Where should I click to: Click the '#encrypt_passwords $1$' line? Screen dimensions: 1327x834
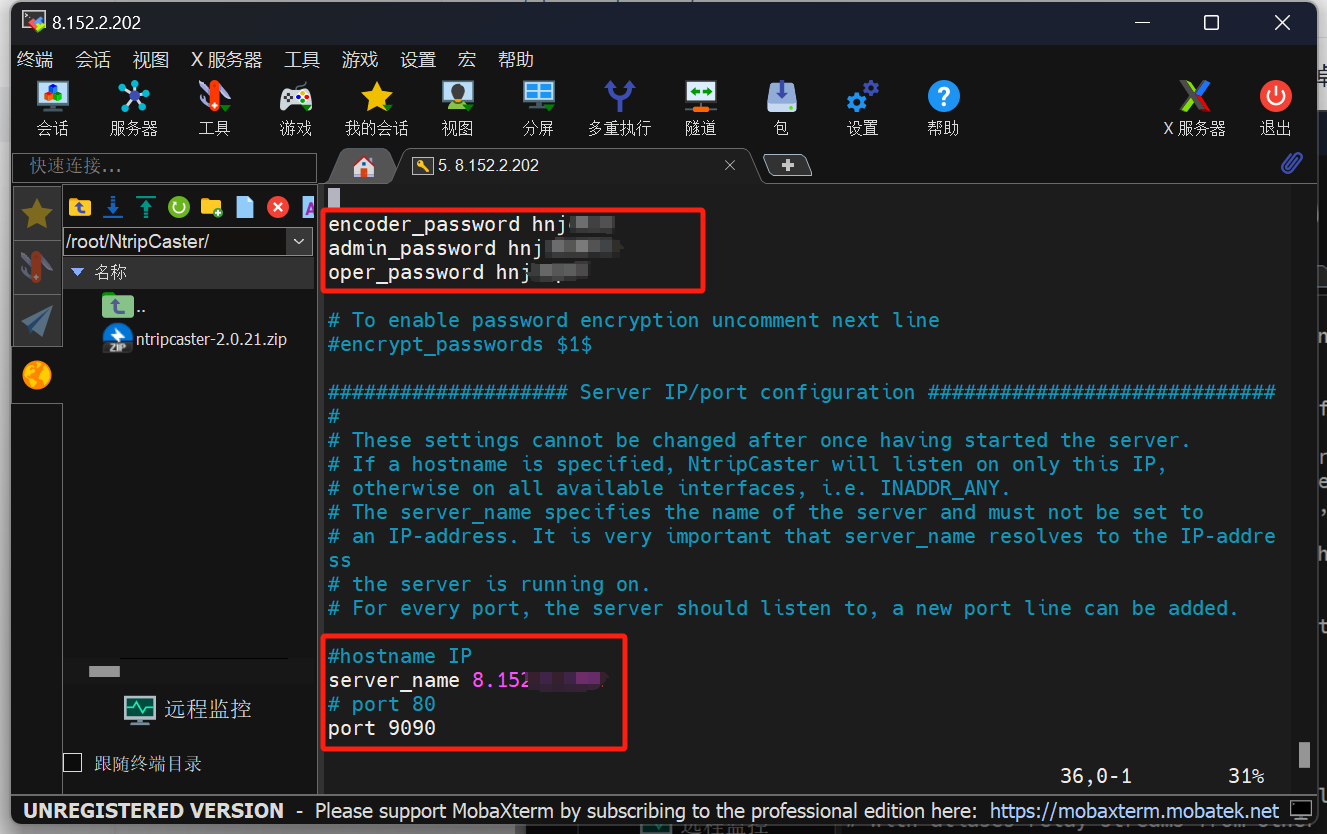point(460,344)
